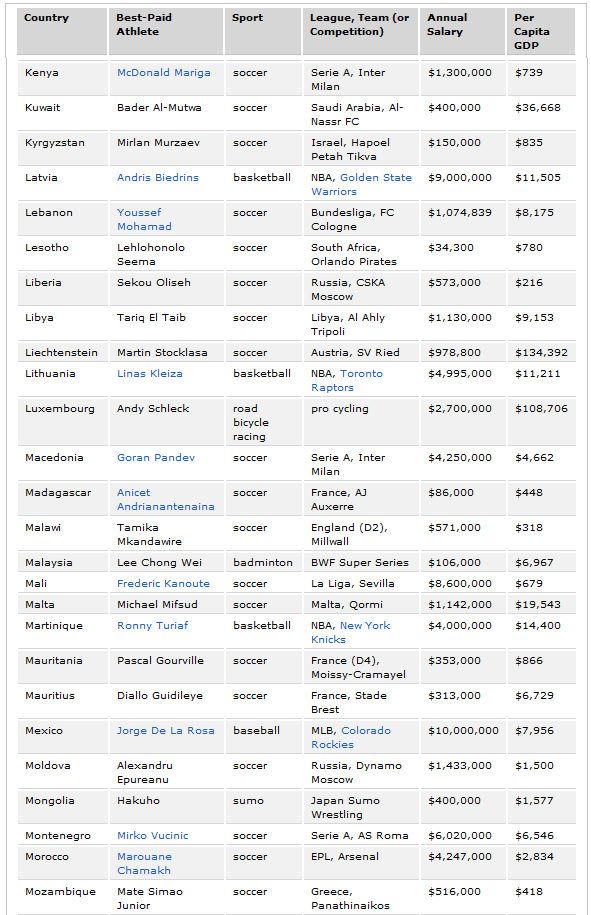Open Golden State Warriors team link
This screenshot has height=915, width=591.
(361, 184)
